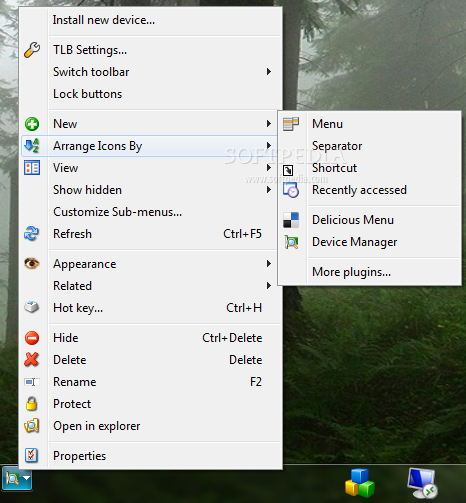Click the Menu icon in the submenu
466x503 pixels.
tap(291, 124)
